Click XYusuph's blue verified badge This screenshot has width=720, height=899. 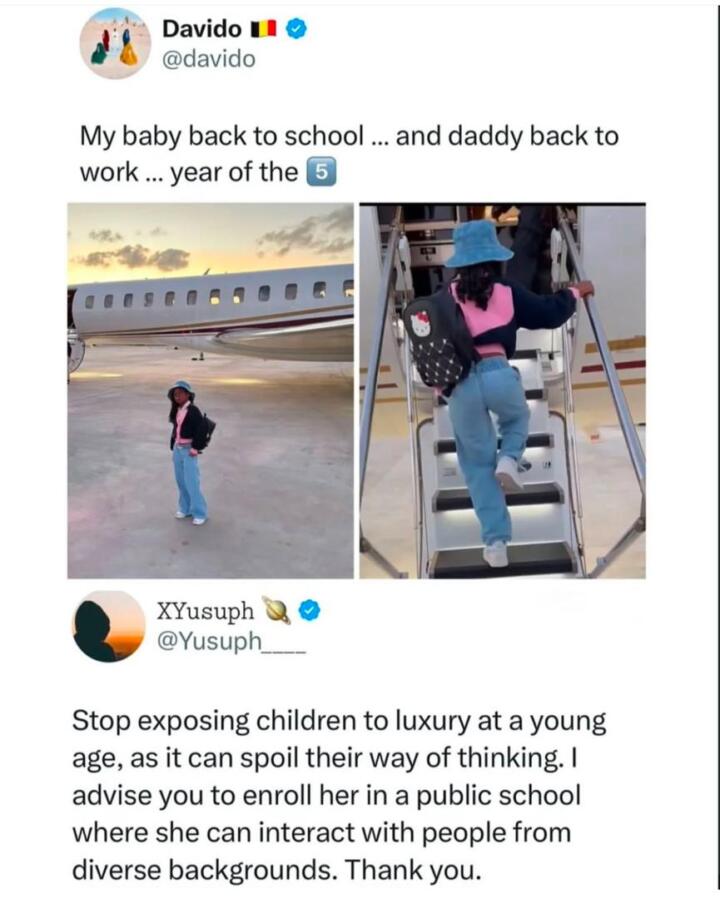(310, 612)
